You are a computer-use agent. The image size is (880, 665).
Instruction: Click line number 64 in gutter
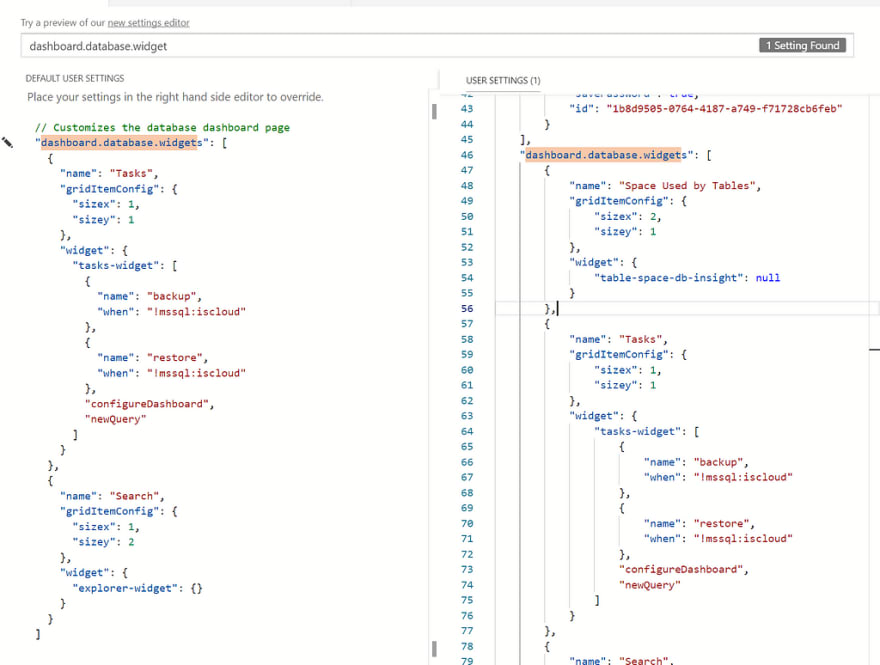[x=467, y=432]
